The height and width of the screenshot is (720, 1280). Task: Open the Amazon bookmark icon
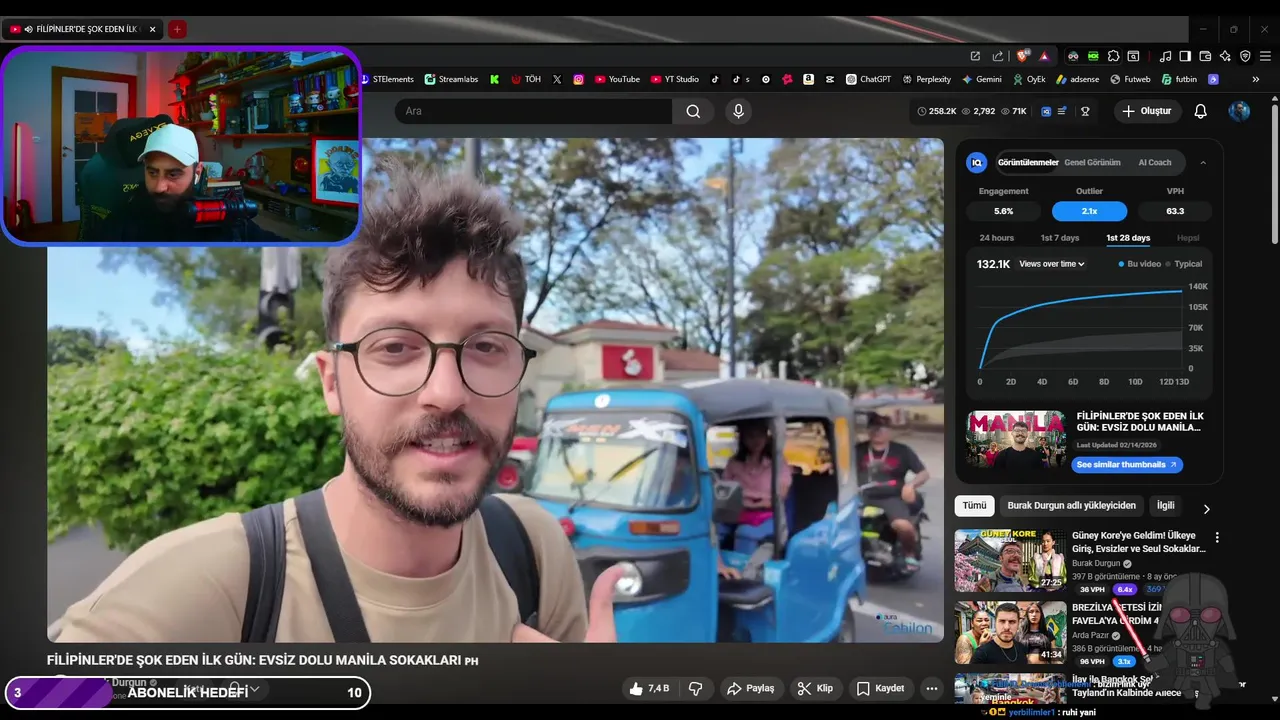tap(808, 79)
